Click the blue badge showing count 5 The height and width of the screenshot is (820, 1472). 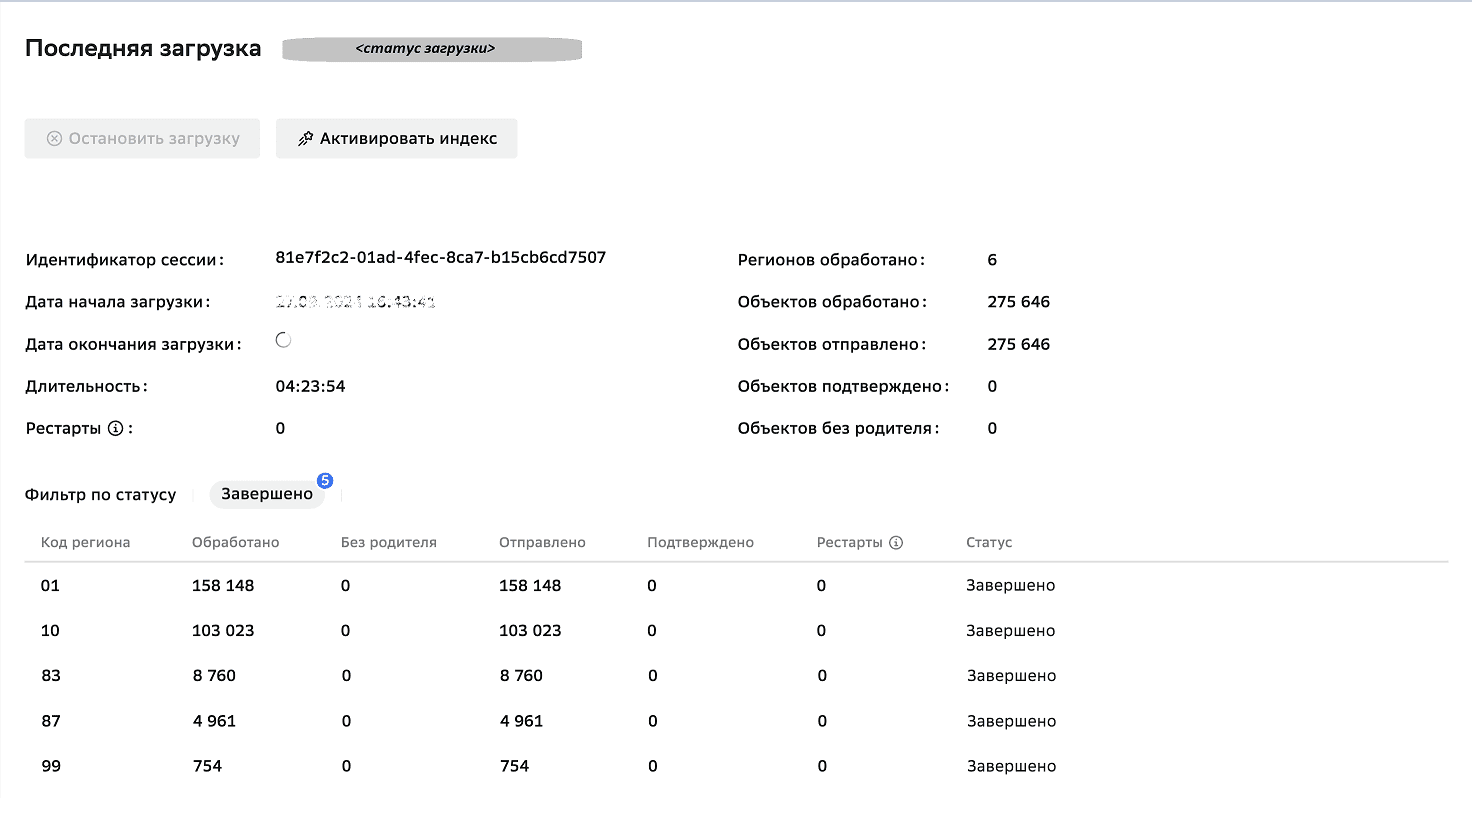[325, 481]
